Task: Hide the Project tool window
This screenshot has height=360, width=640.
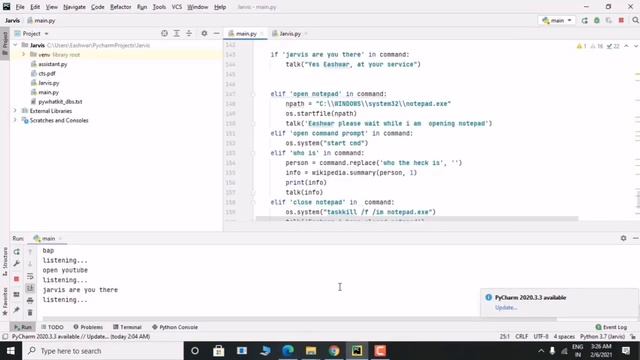Action: click(x=216, y=33)
